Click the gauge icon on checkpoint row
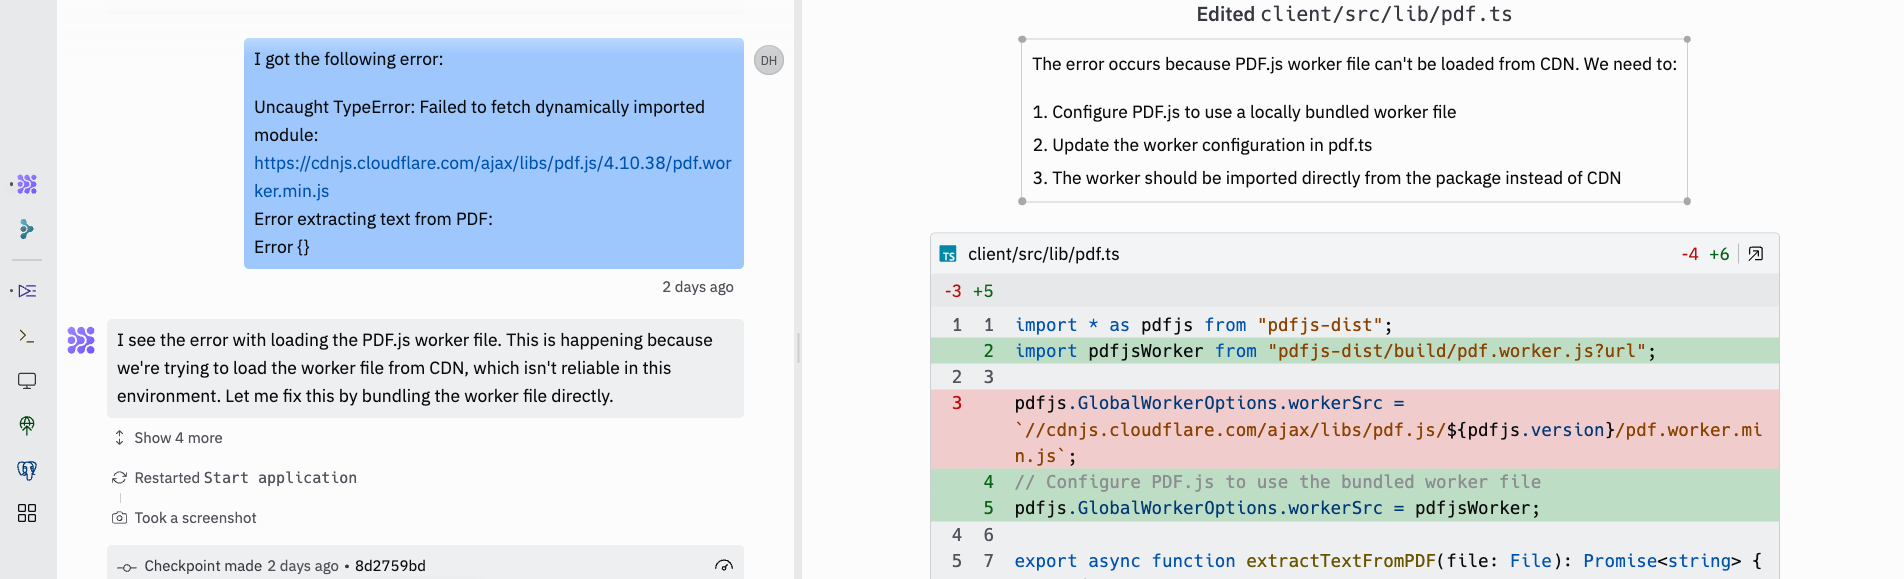 (x=723, y=566)
